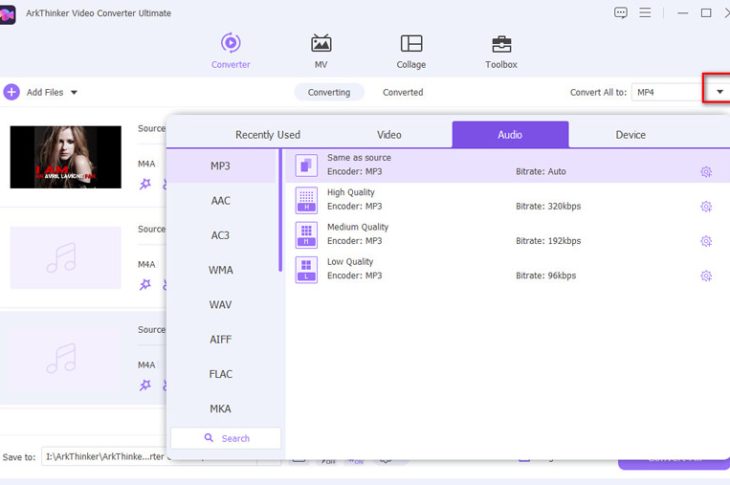Click the Medium Quality preset icon
The height and width of the screenshot is (485, 730).
[x=306, y=235]
